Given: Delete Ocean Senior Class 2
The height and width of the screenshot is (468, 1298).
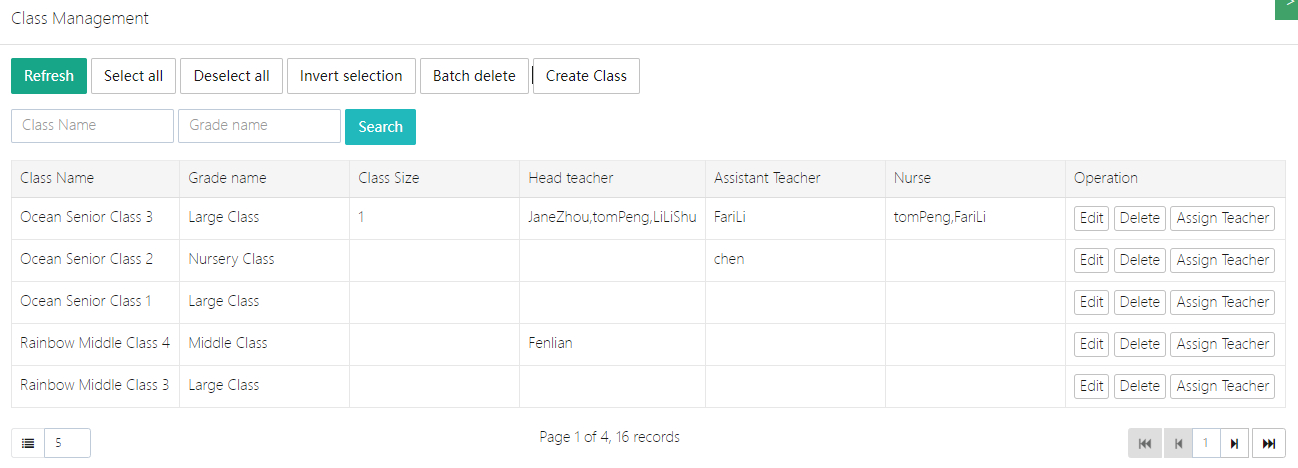Looking at the screenshot, I should coord(1139,260).
